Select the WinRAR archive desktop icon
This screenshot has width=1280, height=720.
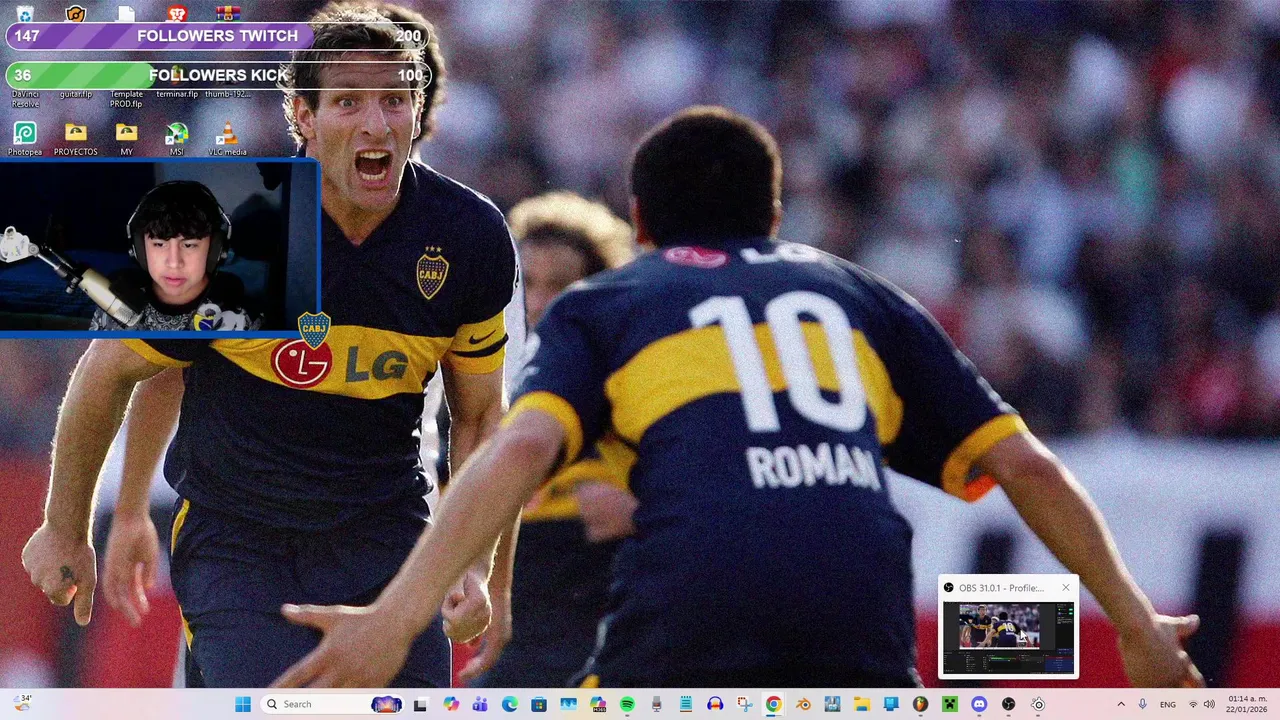[x=228, y=13]
